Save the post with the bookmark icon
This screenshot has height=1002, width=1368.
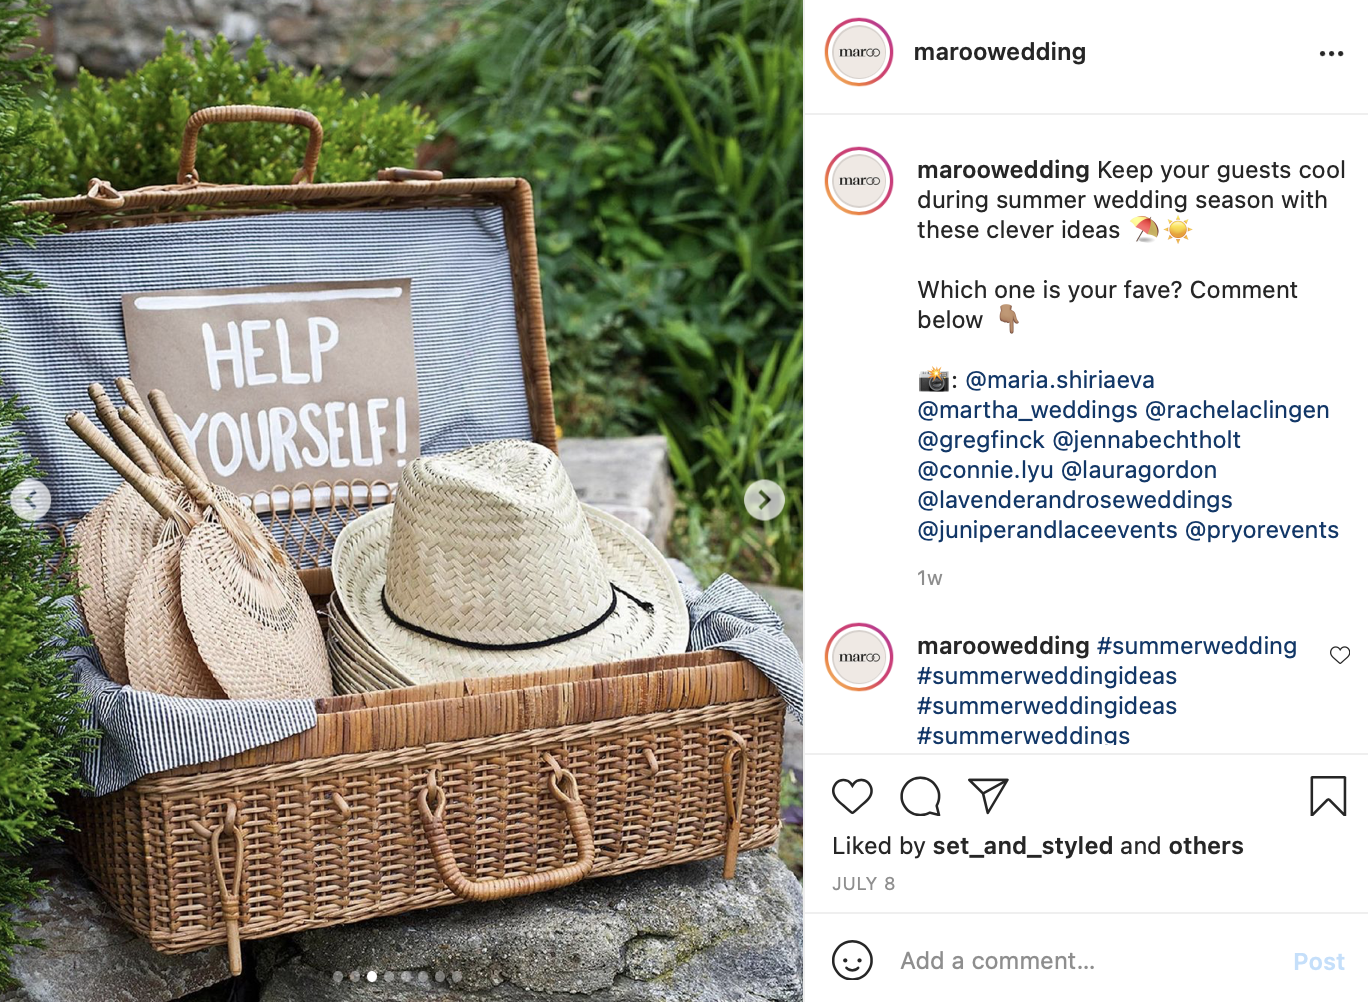click(1328, 796)
